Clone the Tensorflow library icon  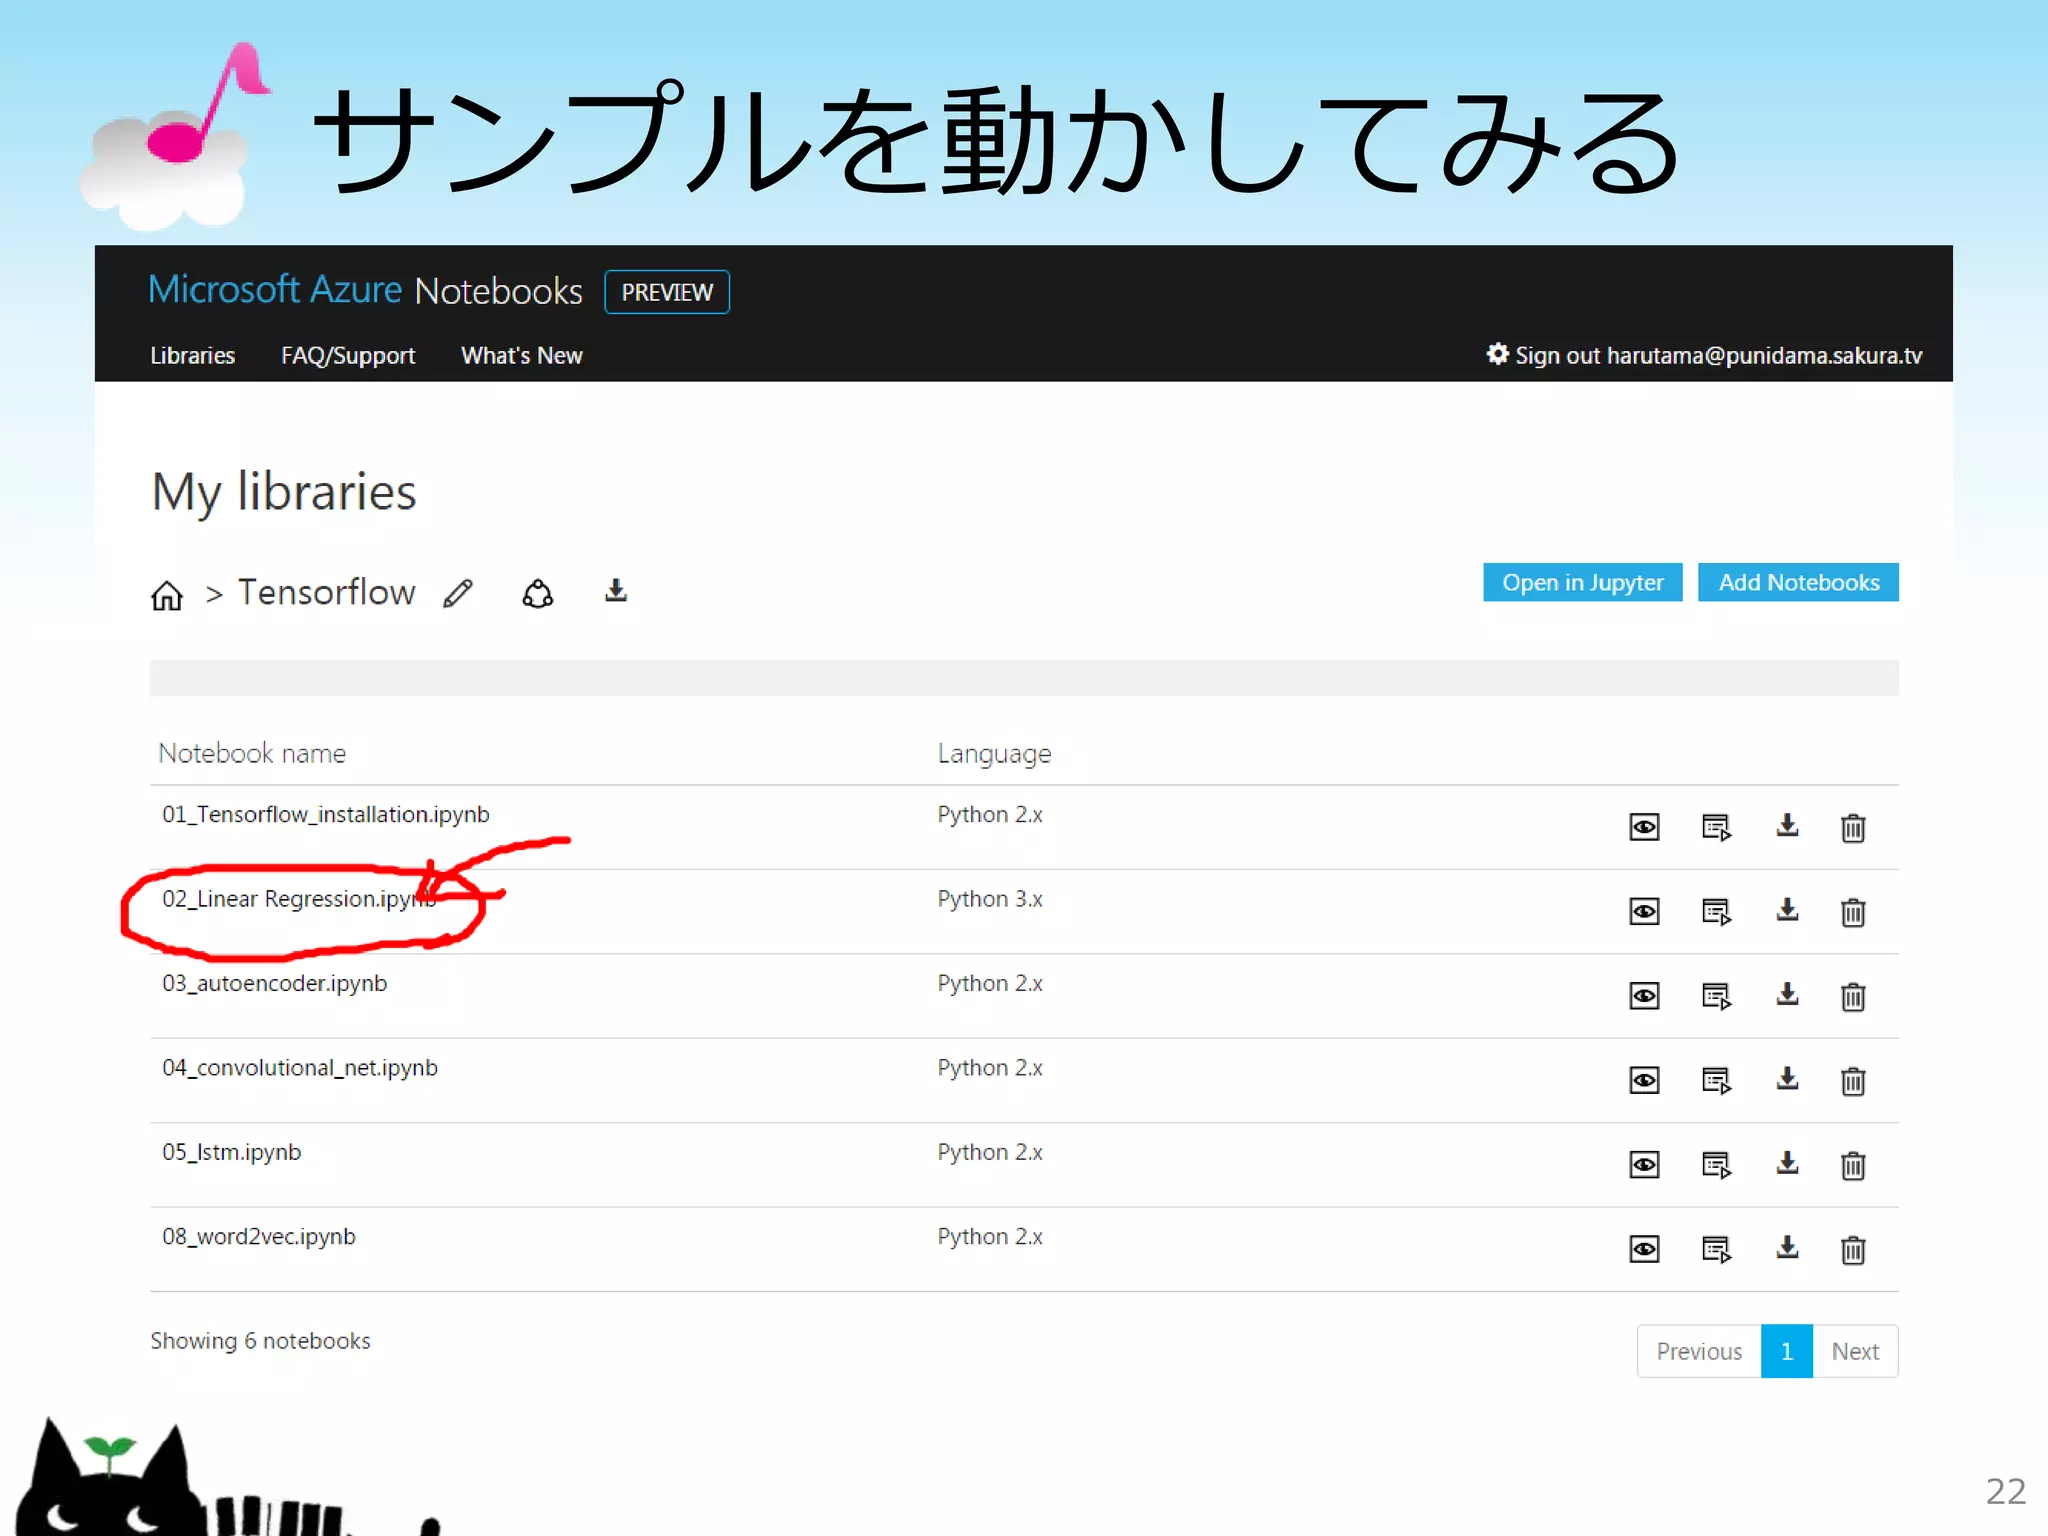[538, 594]
